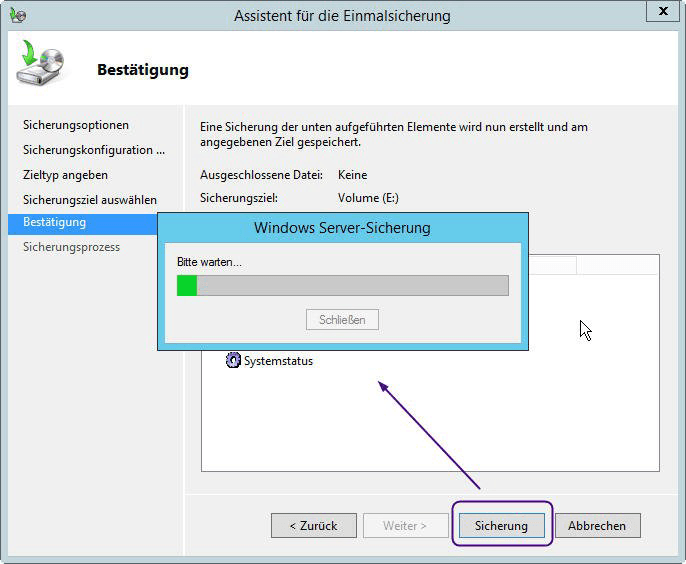Click the backup wizard icon in title bar
This screenshot has height=564, width=686.
[17, 15]
